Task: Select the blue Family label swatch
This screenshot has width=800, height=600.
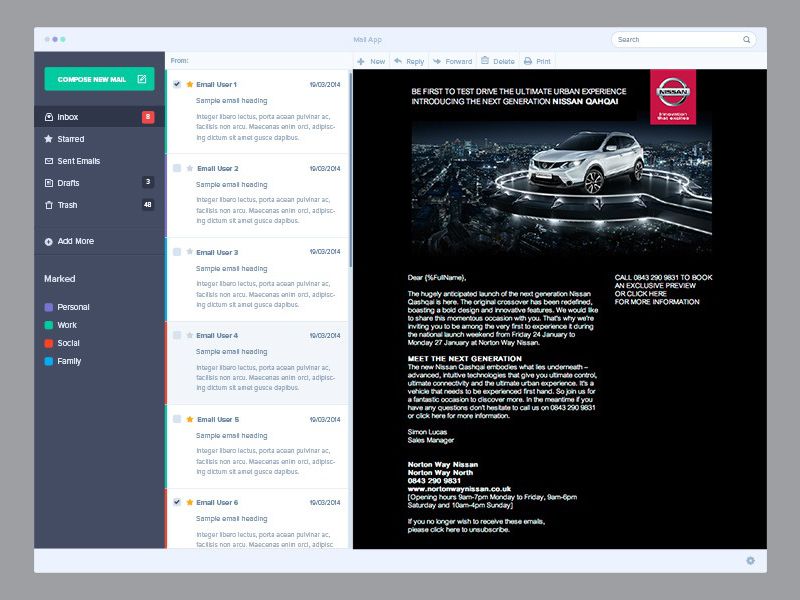Action: pyautogui.click(x=48, y=361)
